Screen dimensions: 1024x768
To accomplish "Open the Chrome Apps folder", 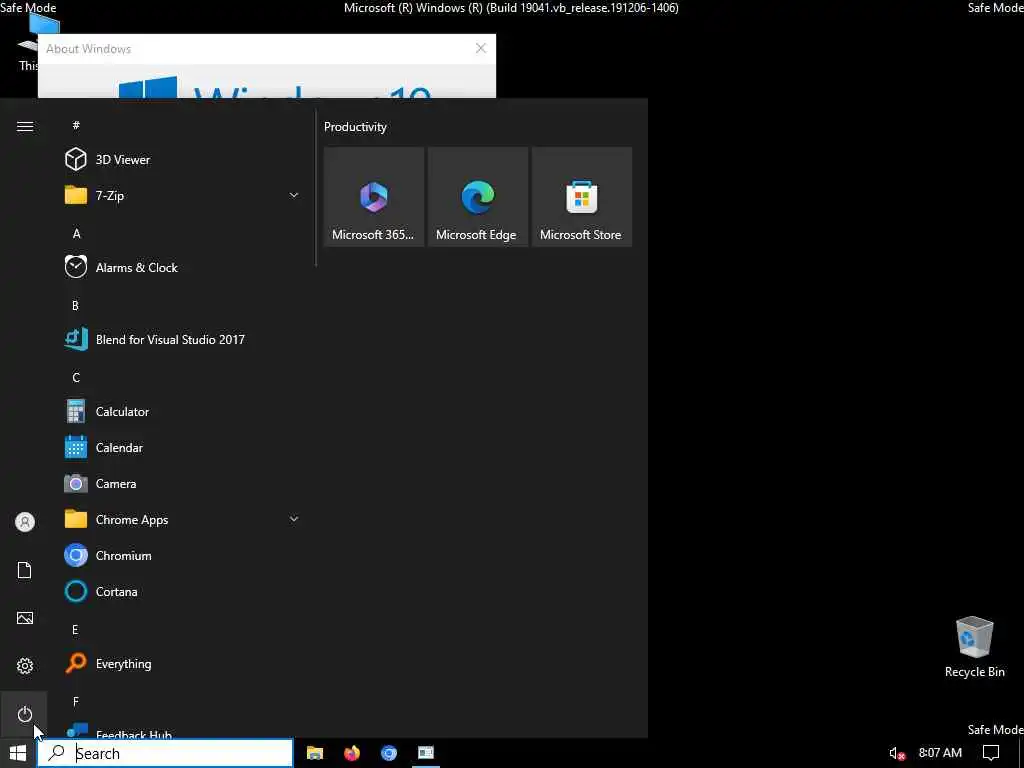I will pyautogui.click(x=183, y=519).
